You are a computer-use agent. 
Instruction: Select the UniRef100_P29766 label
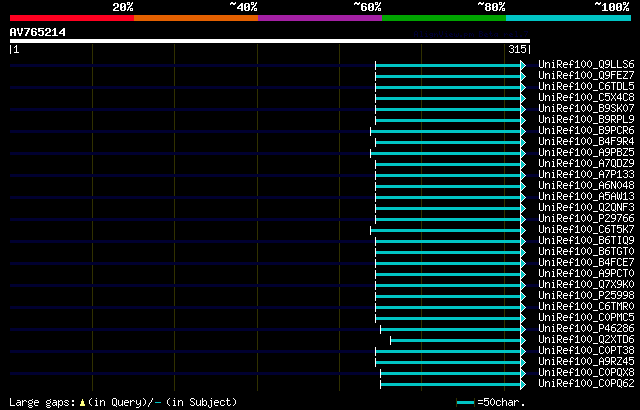click(x=586, y=219)
